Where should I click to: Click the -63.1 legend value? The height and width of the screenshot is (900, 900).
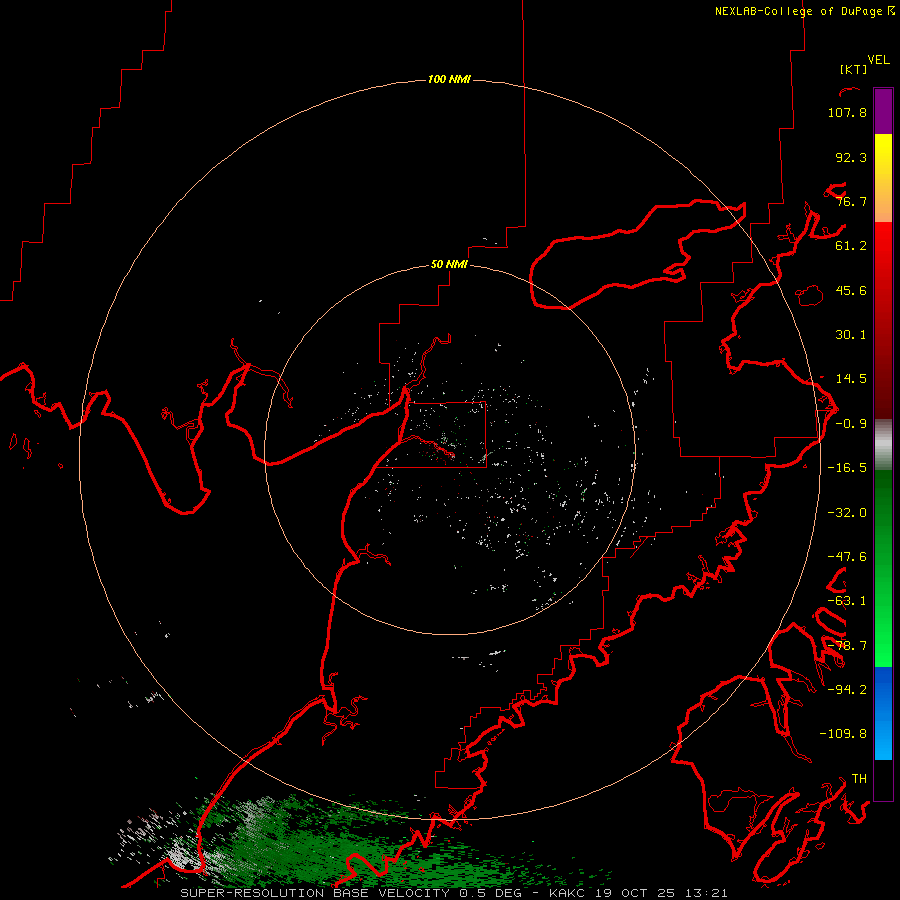(847, 601)
